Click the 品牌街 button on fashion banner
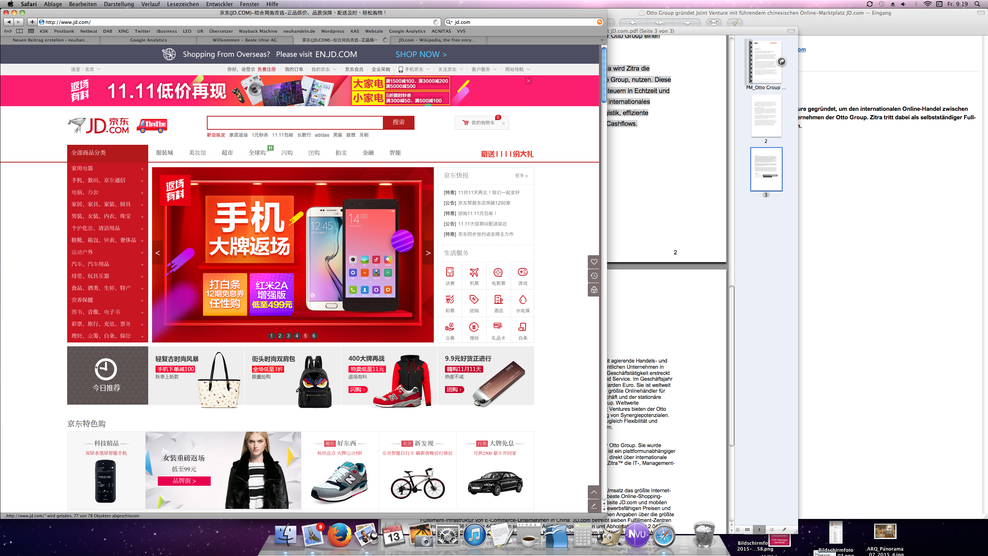 coord(185,481)
